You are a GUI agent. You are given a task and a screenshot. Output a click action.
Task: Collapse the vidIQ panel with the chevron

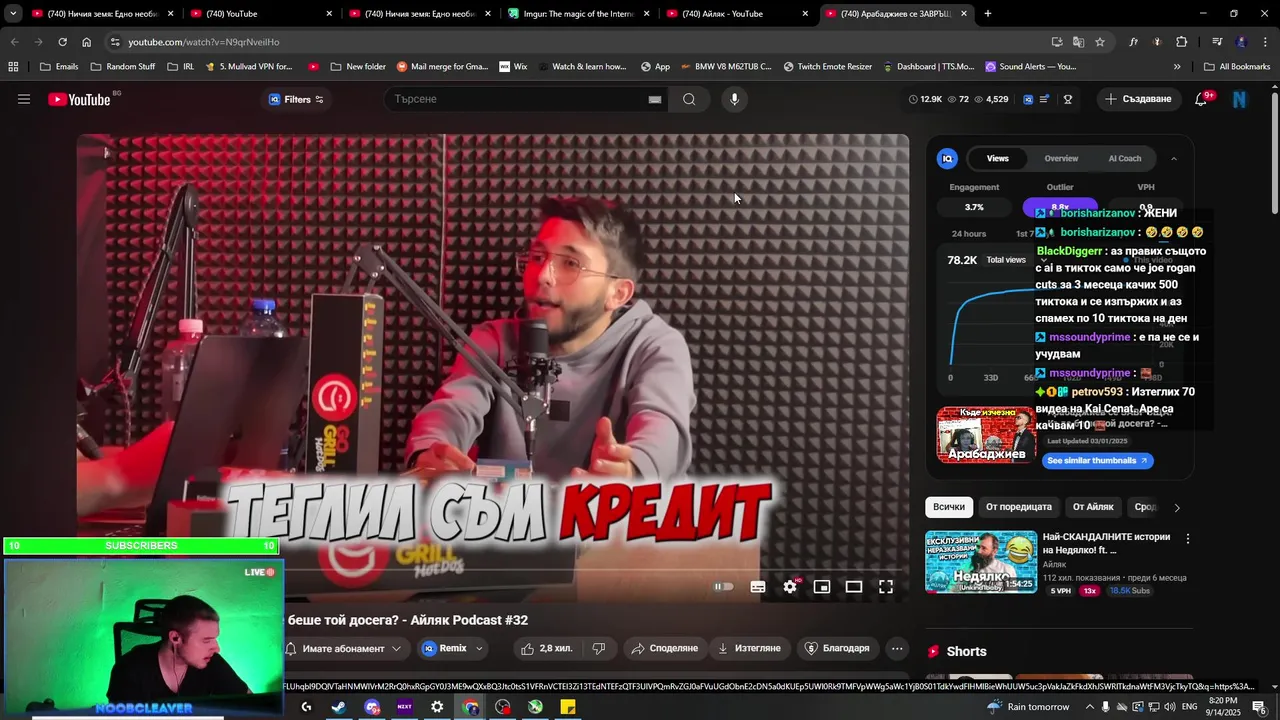point(1174,158)
